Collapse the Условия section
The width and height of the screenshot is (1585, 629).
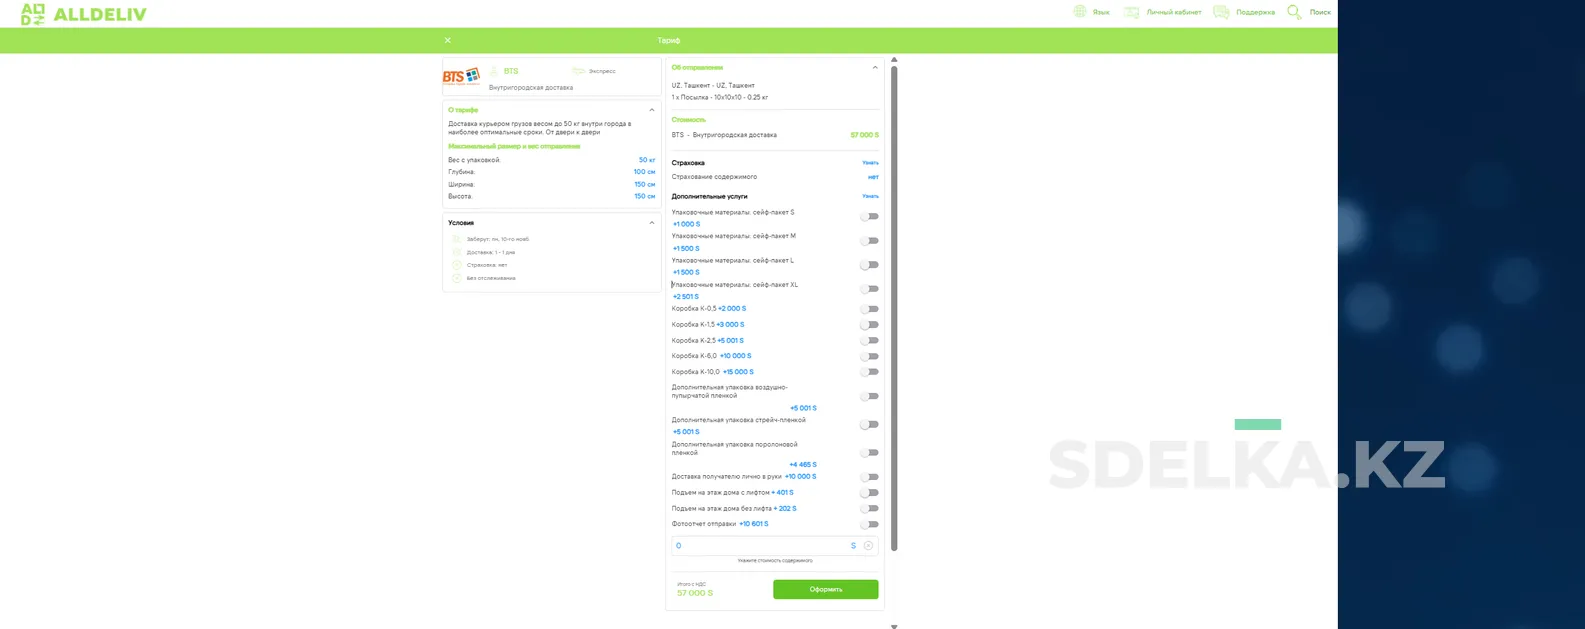[x=652, y=223]
